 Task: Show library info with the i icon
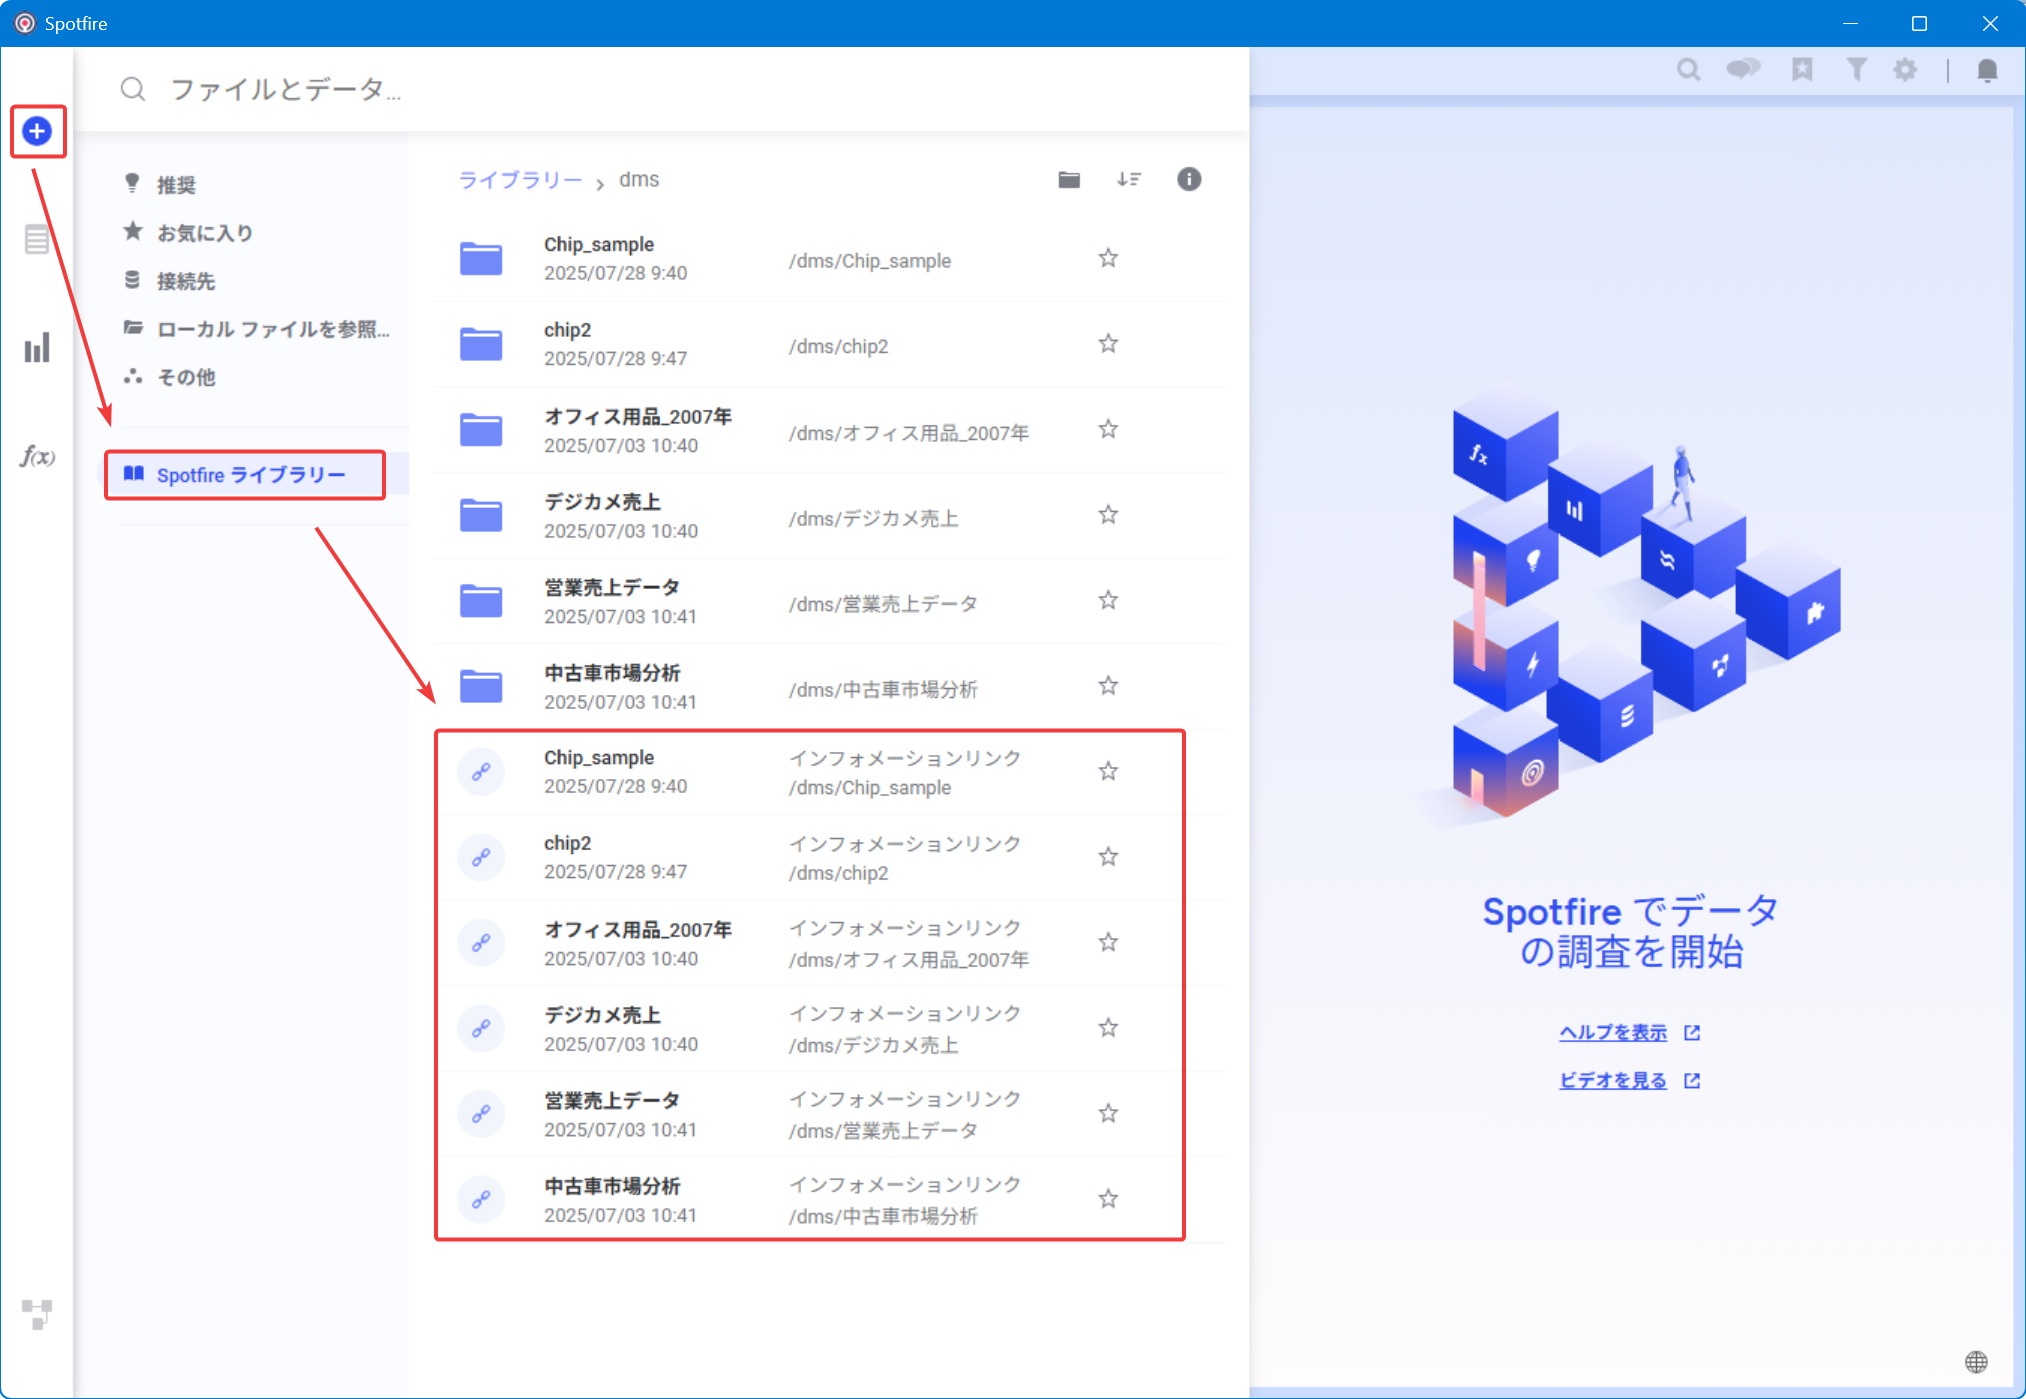1189,179
